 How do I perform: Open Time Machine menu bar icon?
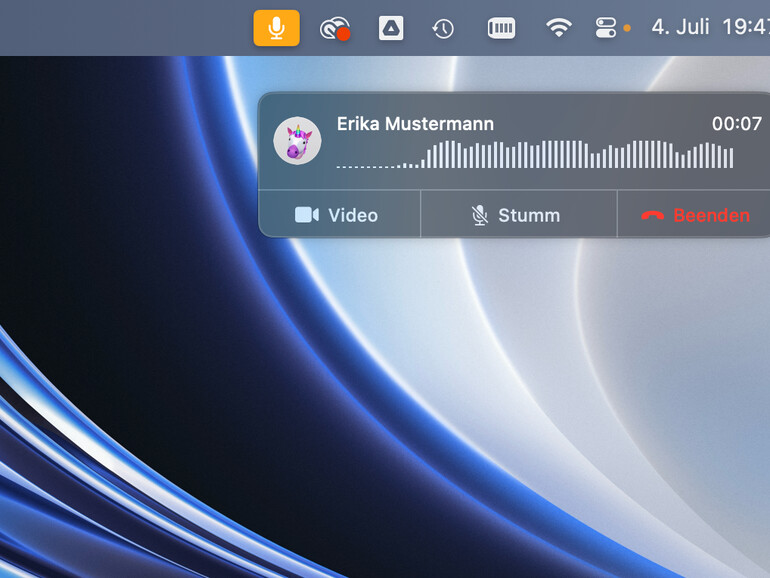(x=443, y=28)
